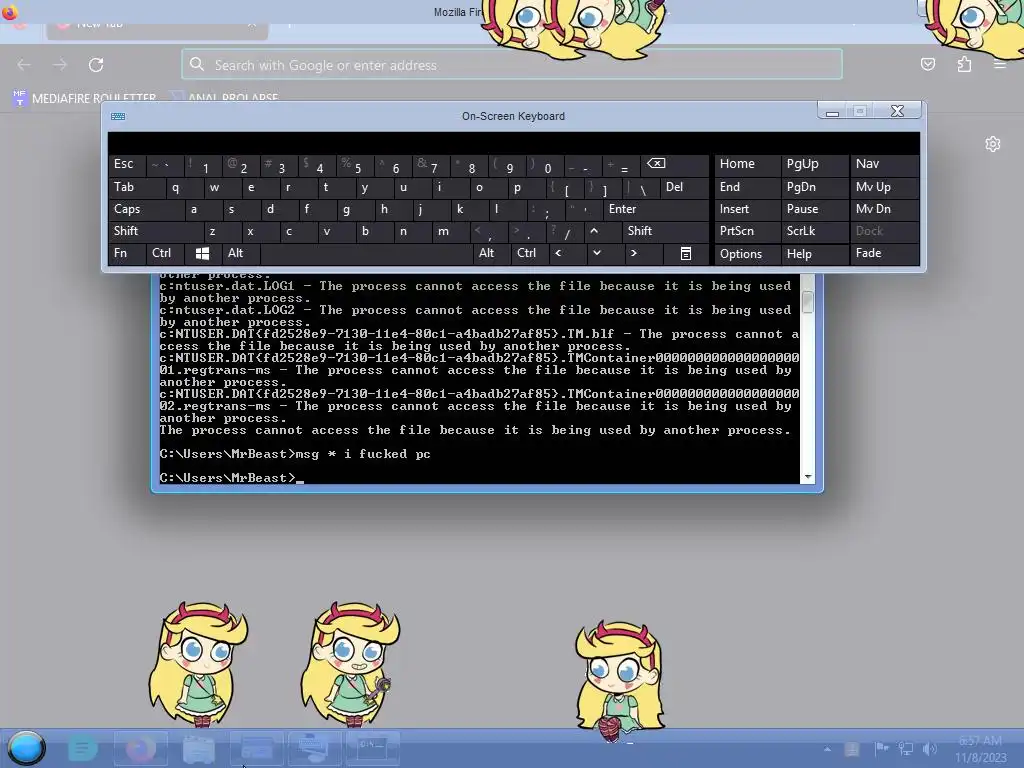Click command prompt scrollbar down arrow
The width and height of the screenshot is (1024, 768).
(808, 477)
